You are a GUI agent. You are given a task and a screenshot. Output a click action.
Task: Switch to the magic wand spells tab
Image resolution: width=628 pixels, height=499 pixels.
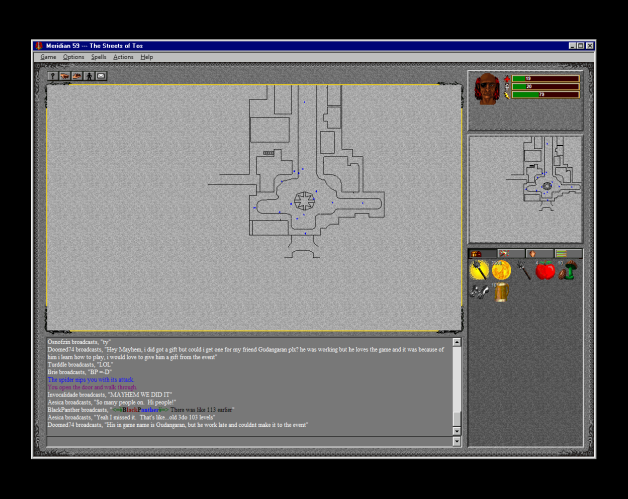click(511, 254)
